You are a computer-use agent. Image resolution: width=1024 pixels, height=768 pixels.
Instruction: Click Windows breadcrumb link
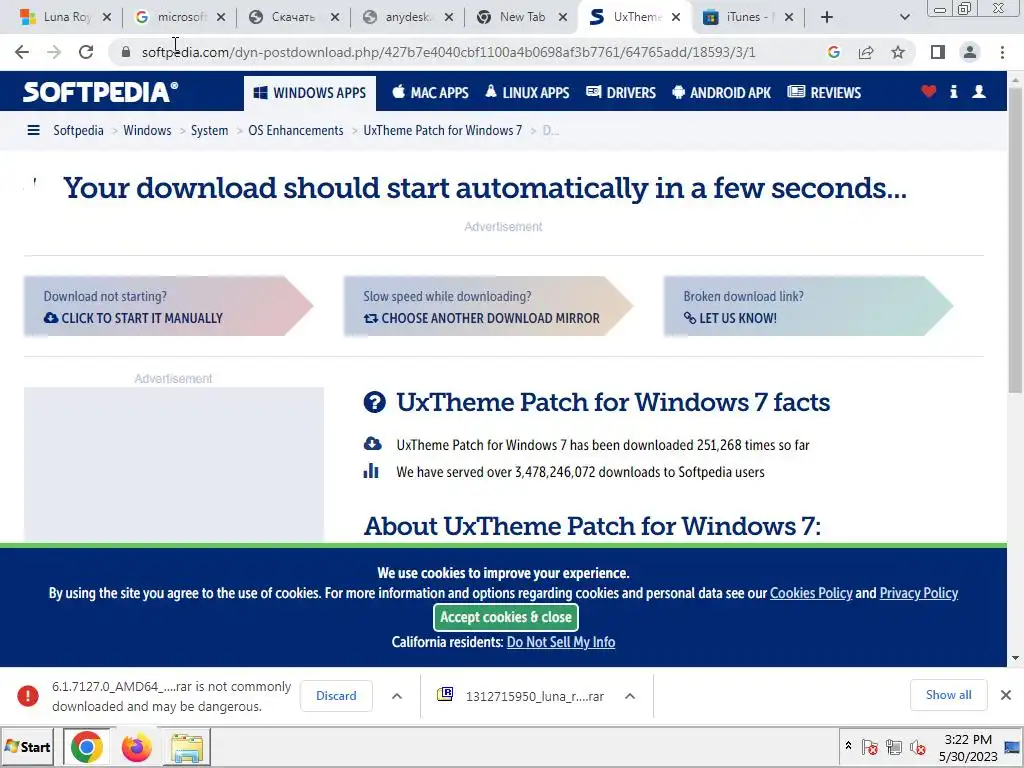pos(147,131)
